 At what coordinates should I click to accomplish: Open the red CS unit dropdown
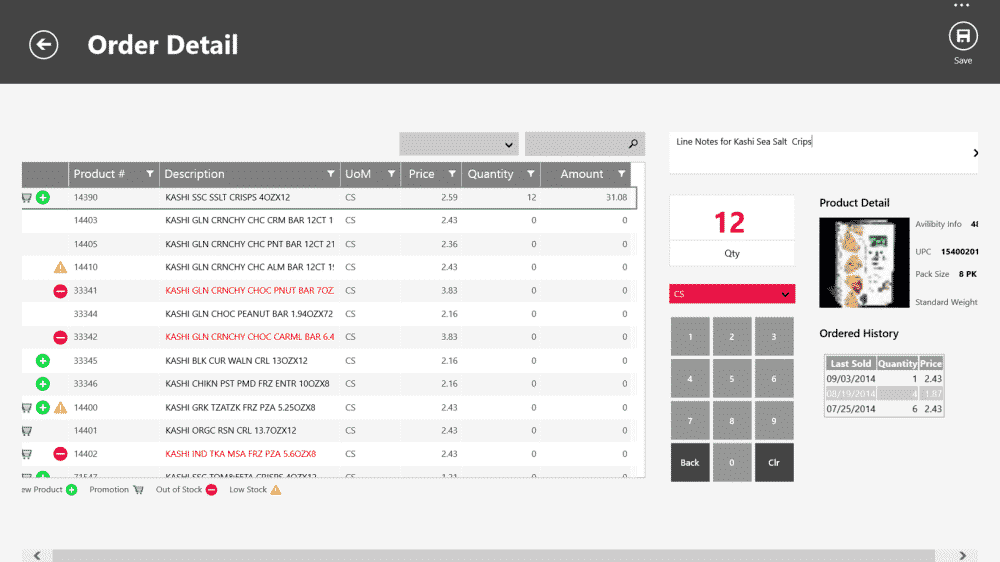[x=732, y=294]
